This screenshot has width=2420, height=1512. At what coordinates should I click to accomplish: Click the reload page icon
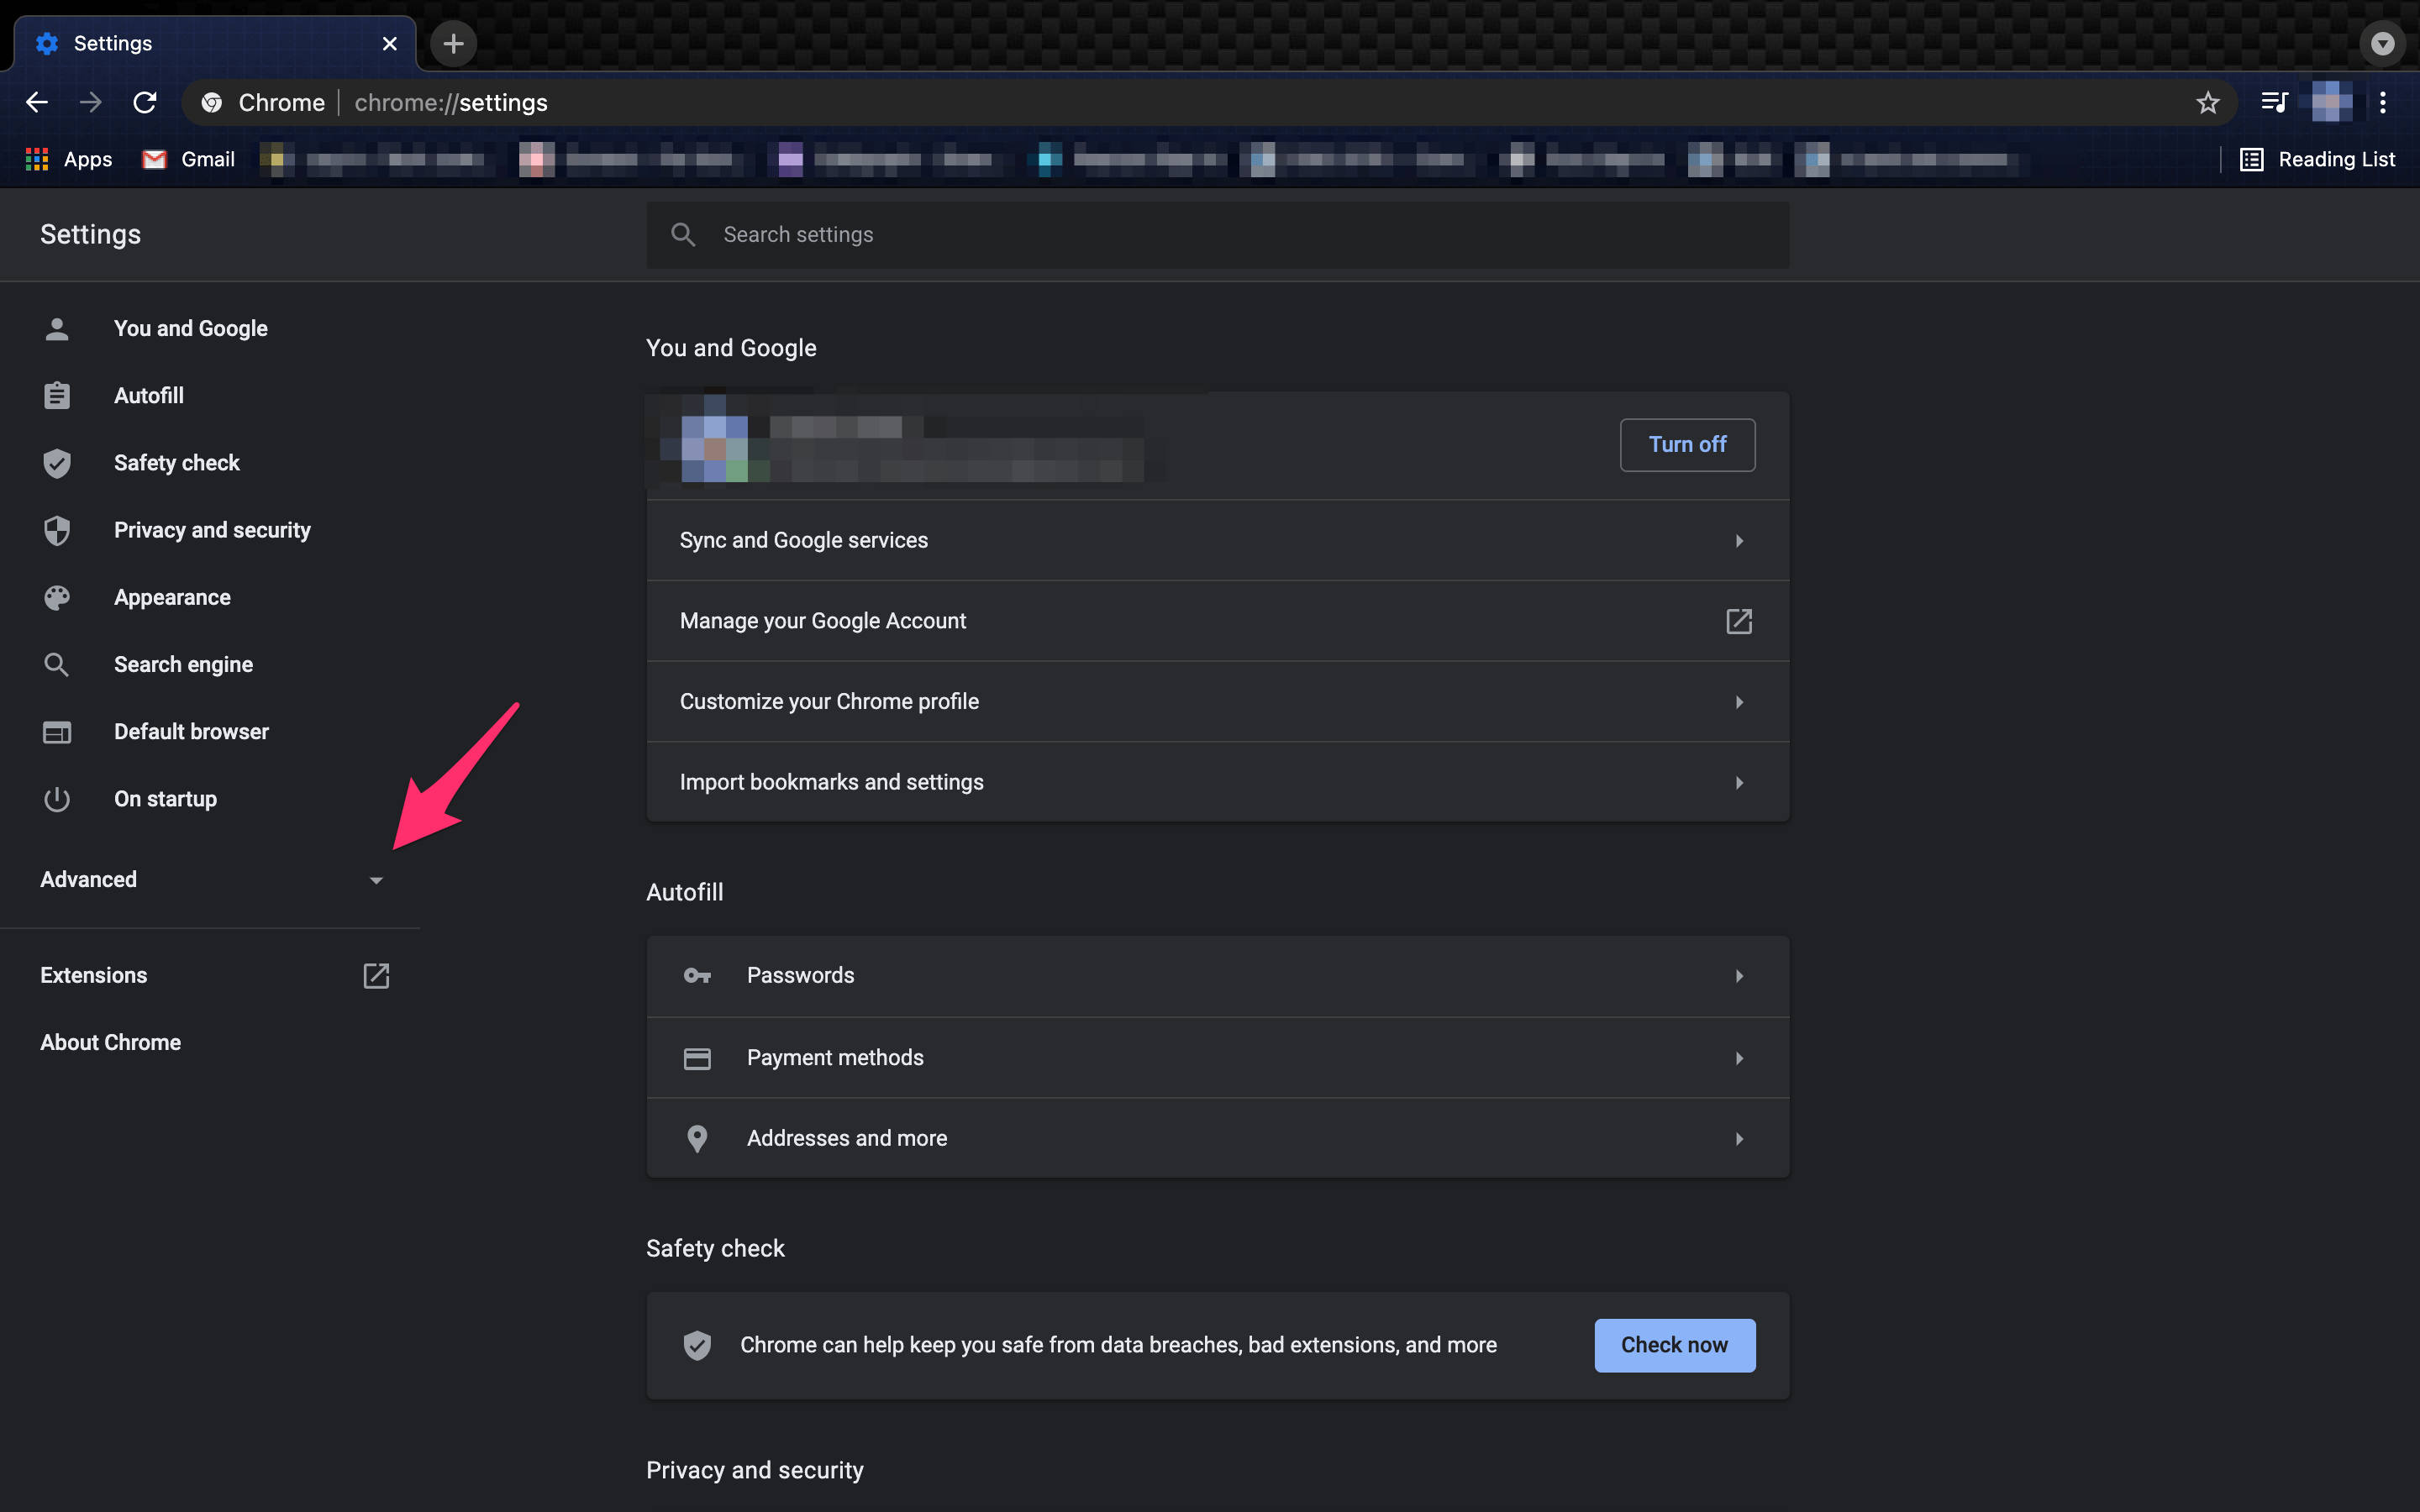pyautogui.click(x=145, y=102)
